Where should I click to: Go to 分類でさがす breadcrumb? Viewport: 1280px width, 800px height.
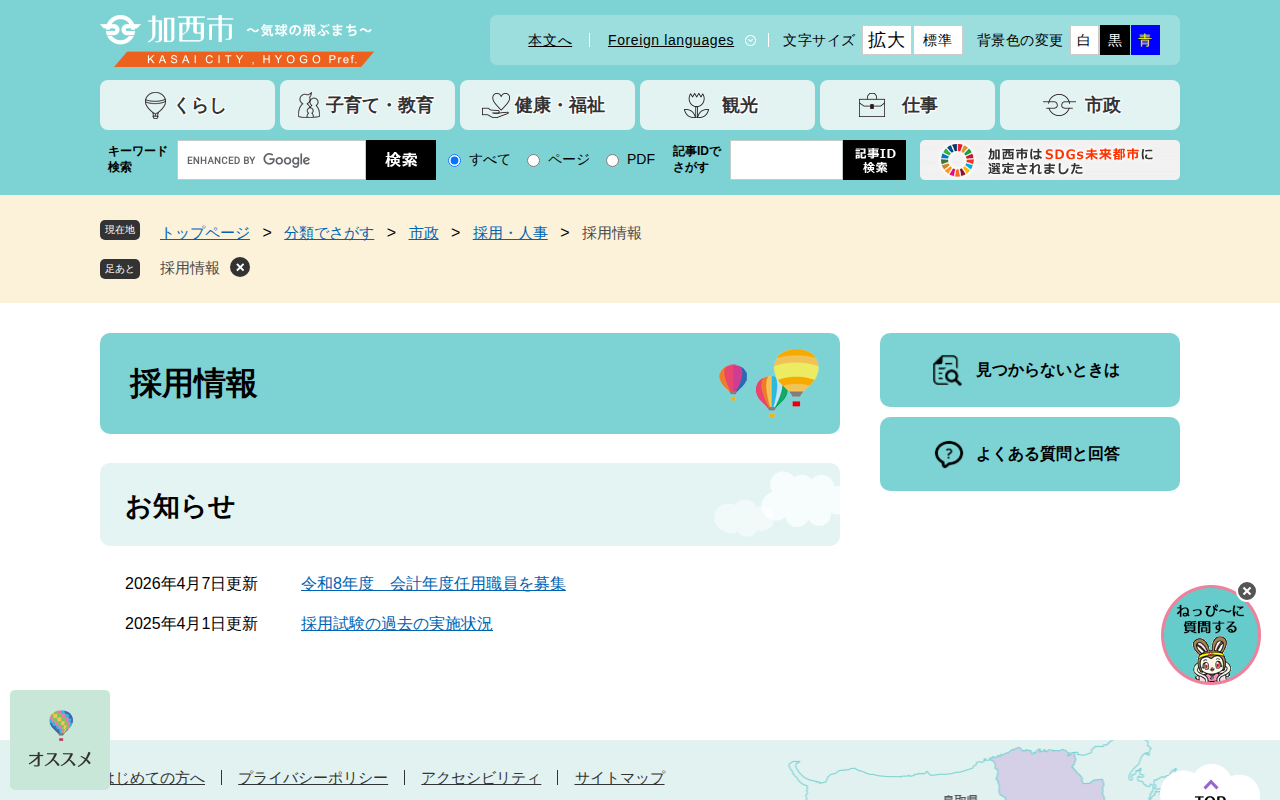(329, 233)
